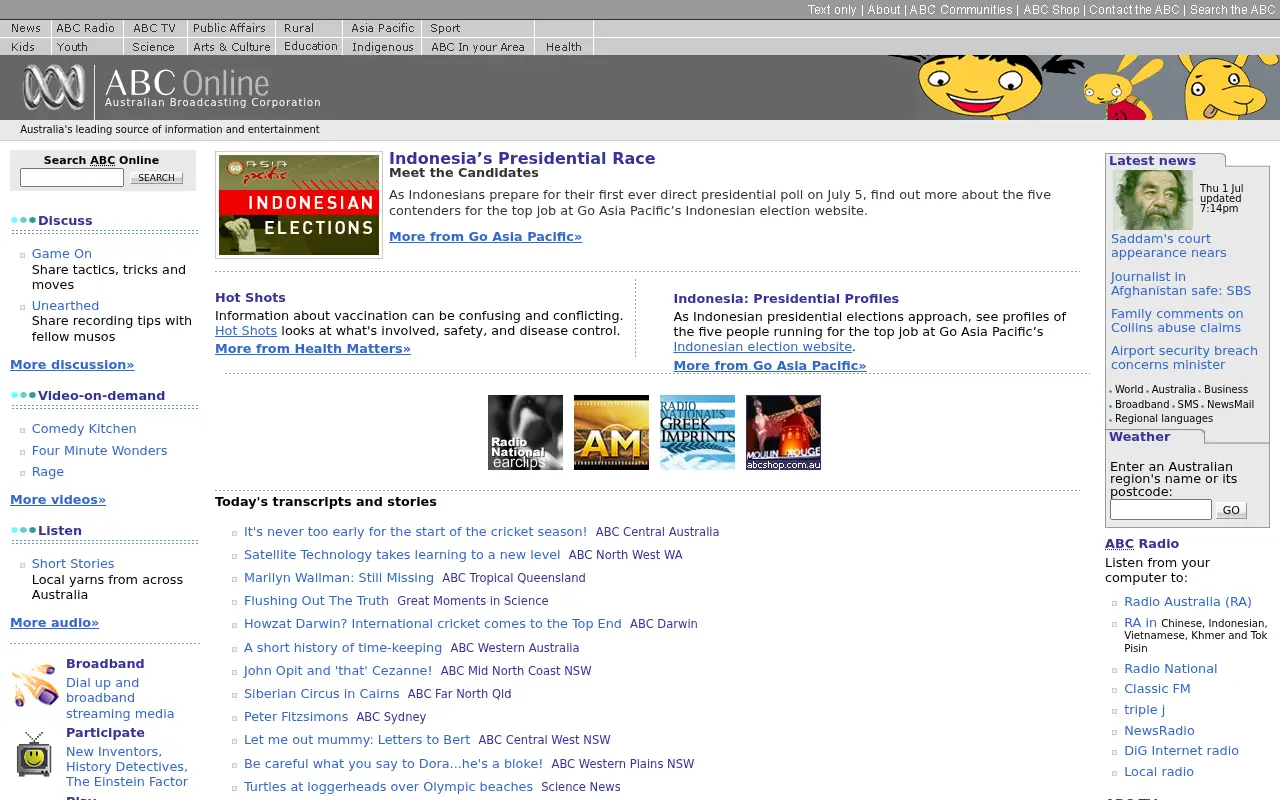
Task: Open the AM program thumbnail
Action: click(x=611, y=432)
